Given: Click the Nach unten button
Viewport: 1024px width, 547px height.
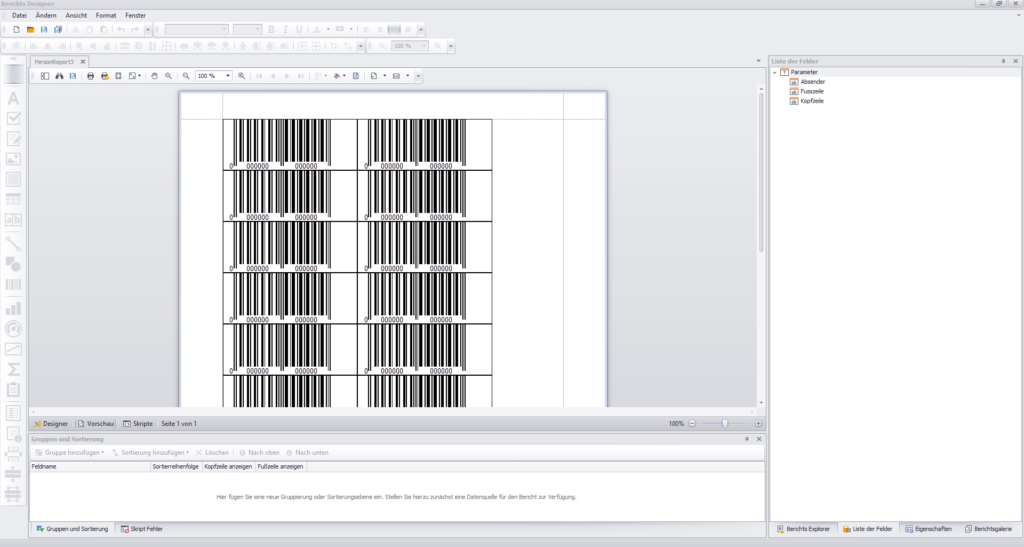Looking at the screenshot, I should point(307,452).
